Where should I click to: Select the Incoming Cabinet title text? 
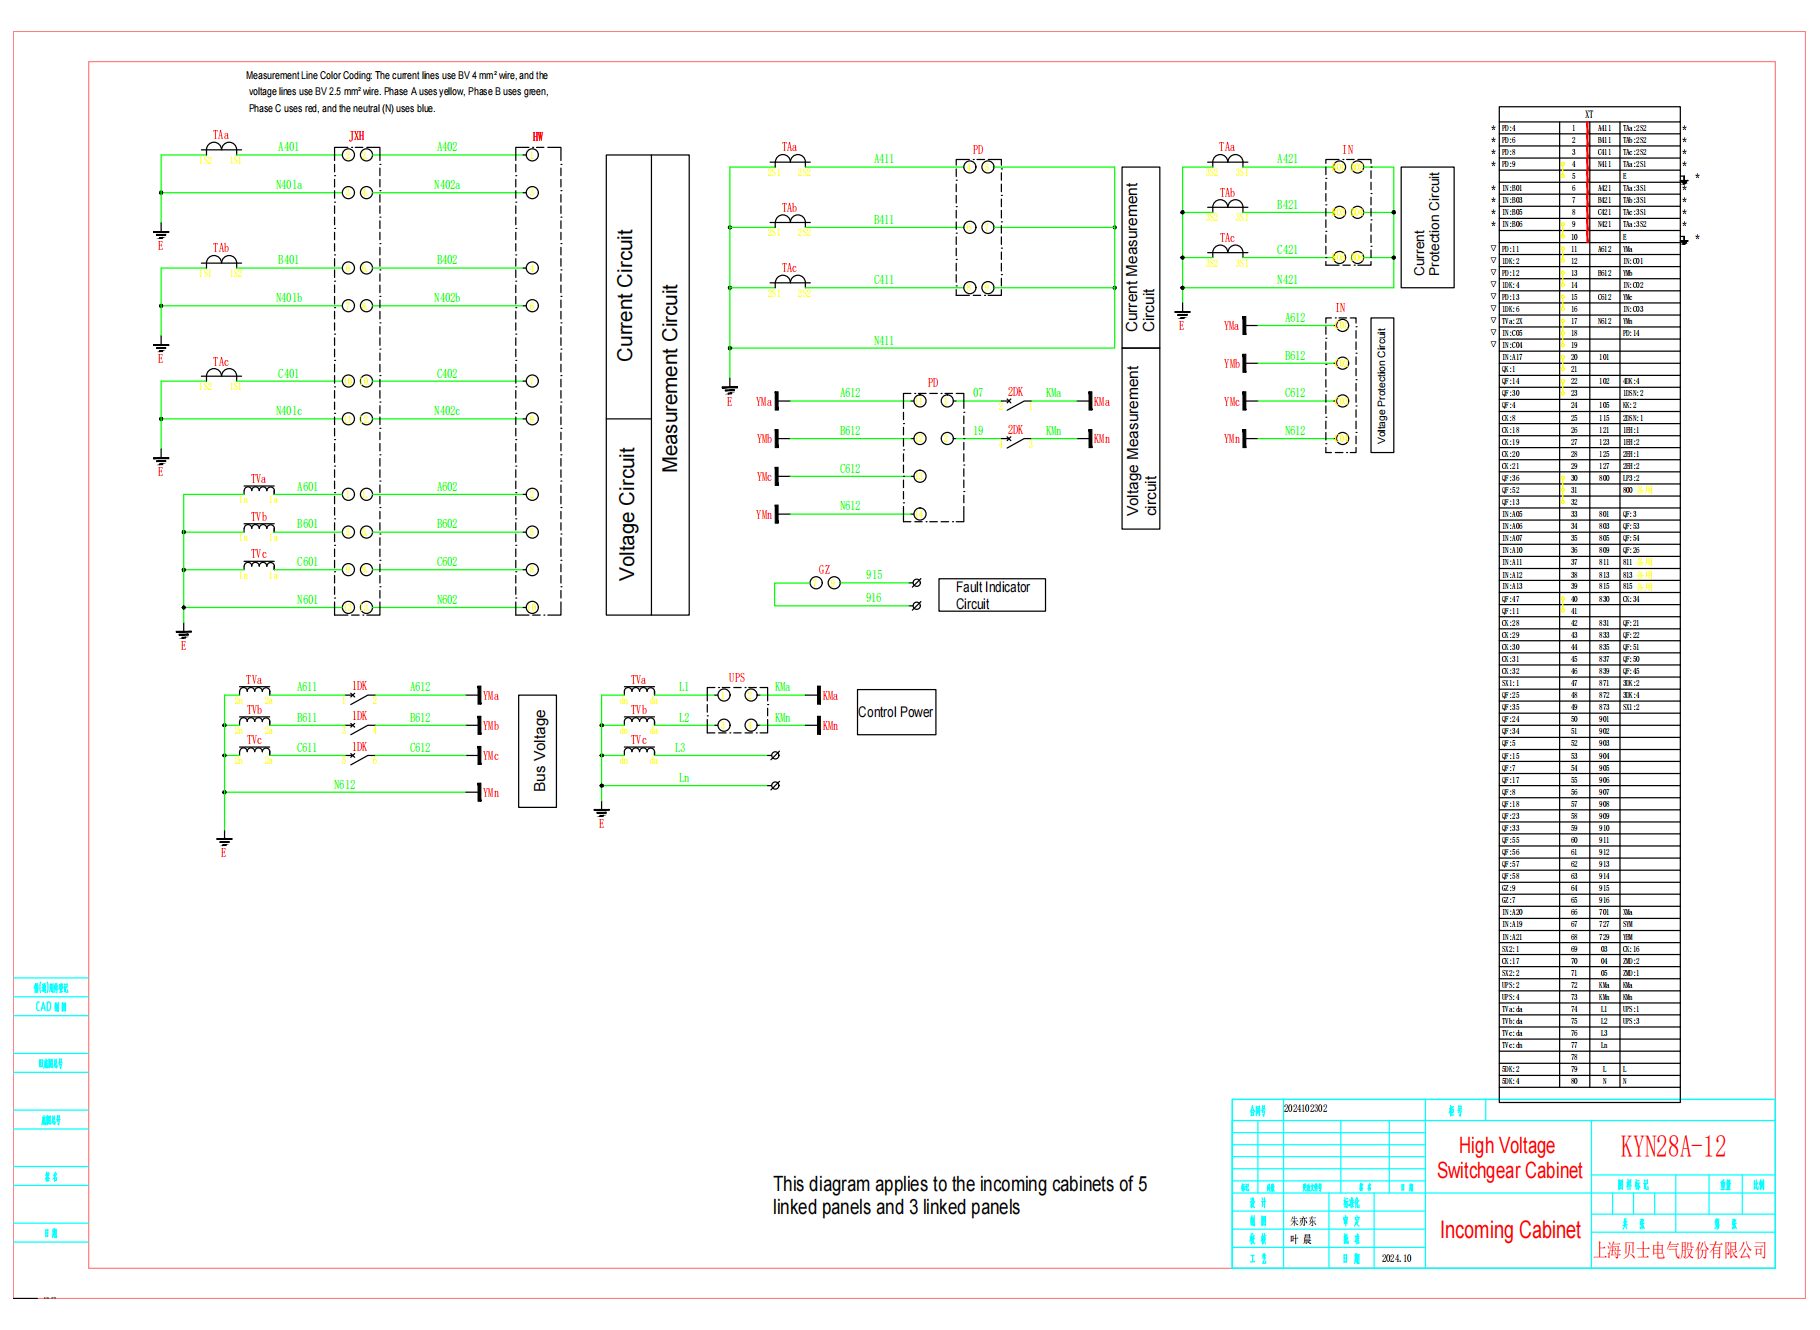click(x=1509, y=1230)
